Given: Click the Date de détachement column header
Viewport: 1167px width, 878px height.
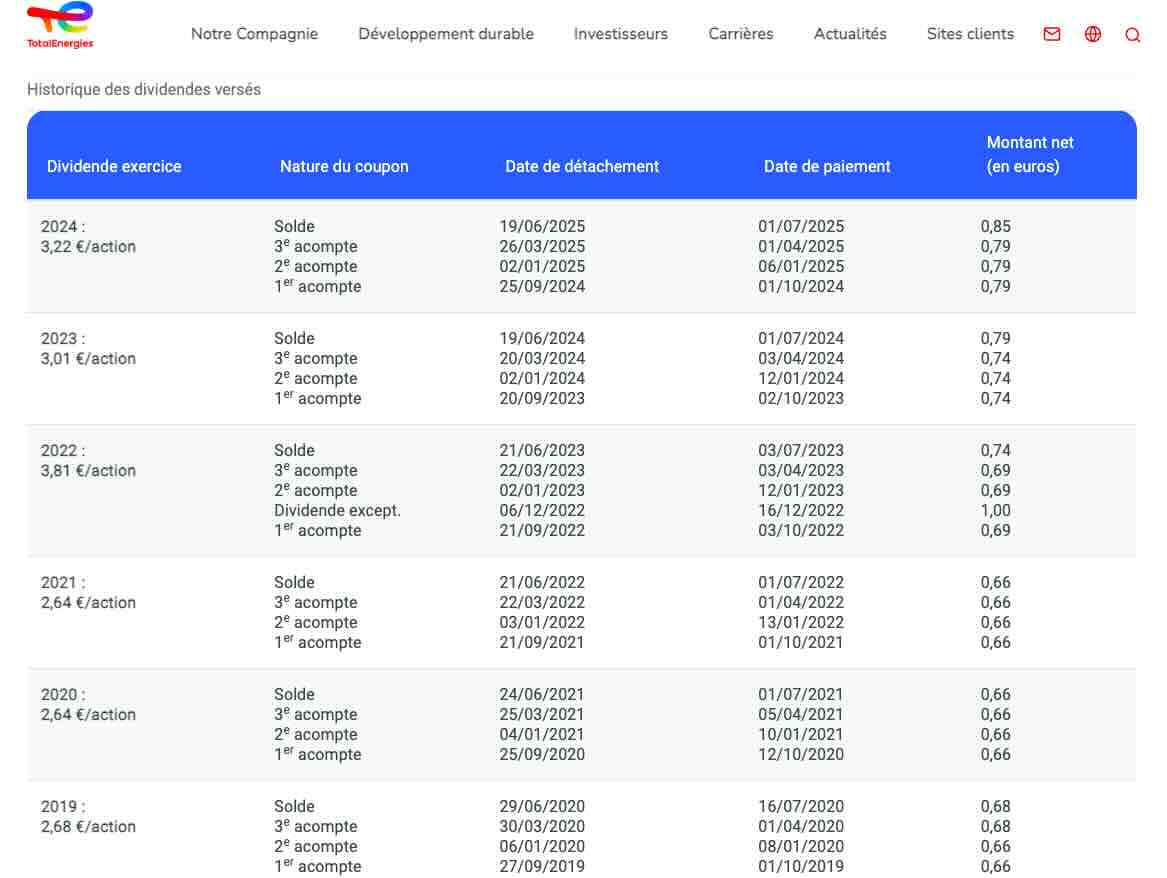Looking at the screenshot, I should point(582,167).
